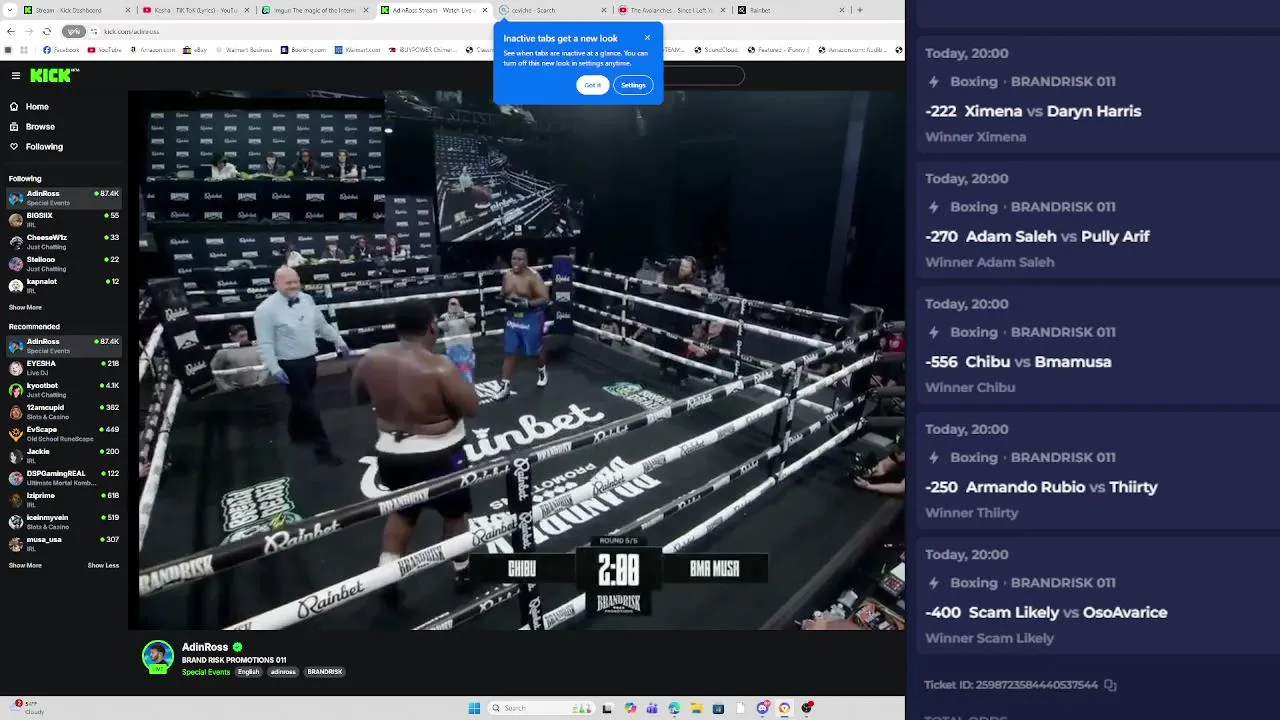Switch to the Rainbet browser tab
The width and height of the screenshot is (1280, 720).
(x=792, y=10)
